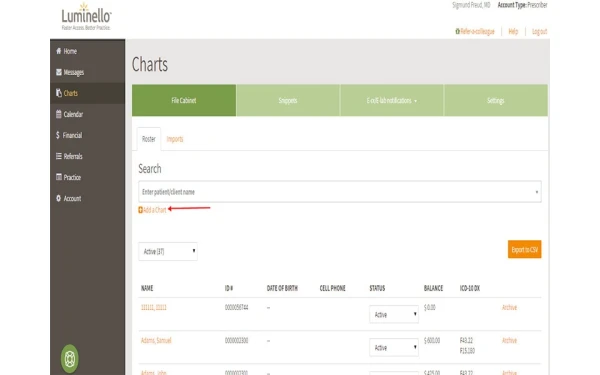600x375 pixels.
Task: Click the patient/client name search field
Action: [x=340, y=192]
